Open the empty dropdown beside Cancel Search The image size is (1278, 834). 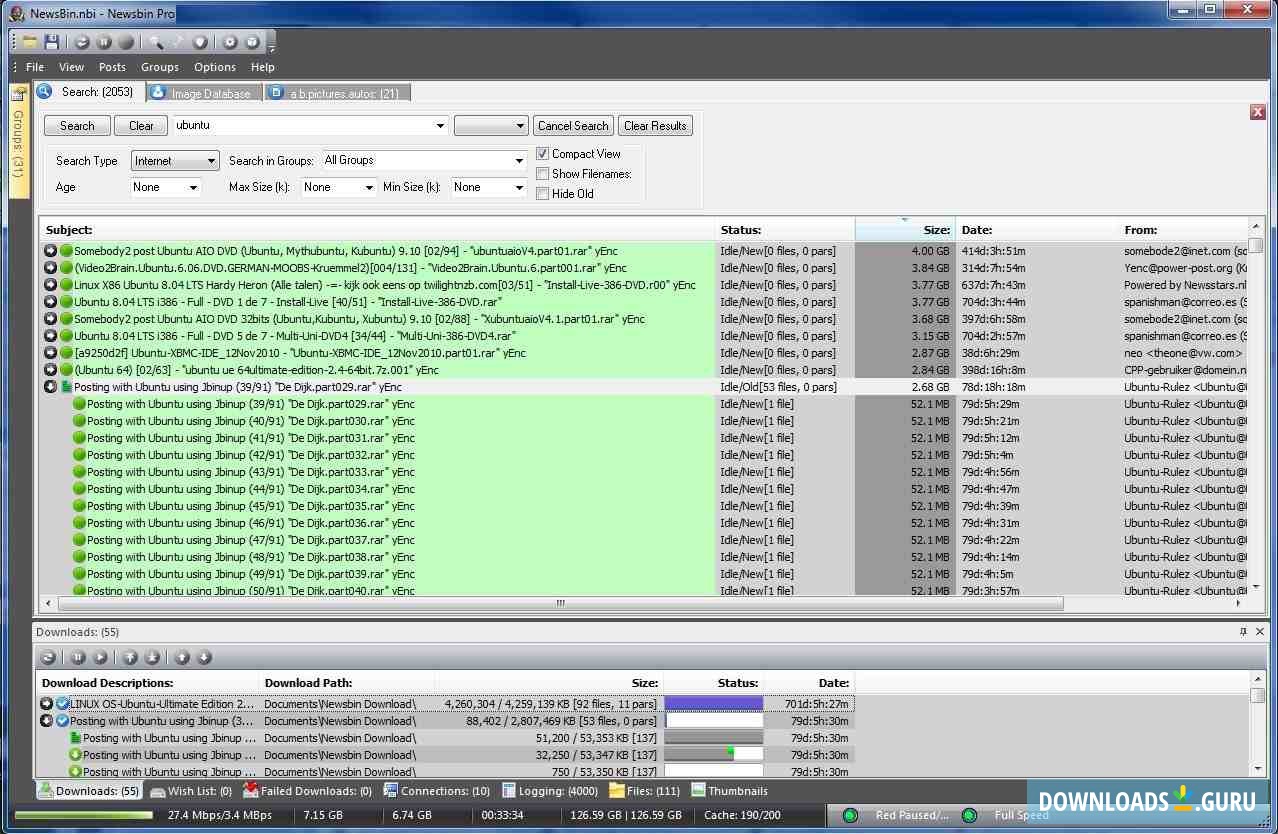point(491,126)
